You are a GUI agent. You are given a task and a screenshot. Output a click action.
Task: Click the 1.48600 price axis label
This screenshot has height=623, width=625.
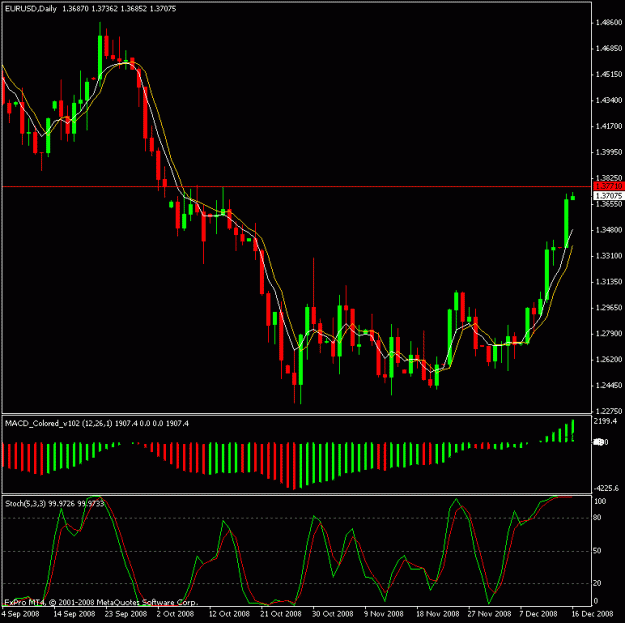click(609, 23)
